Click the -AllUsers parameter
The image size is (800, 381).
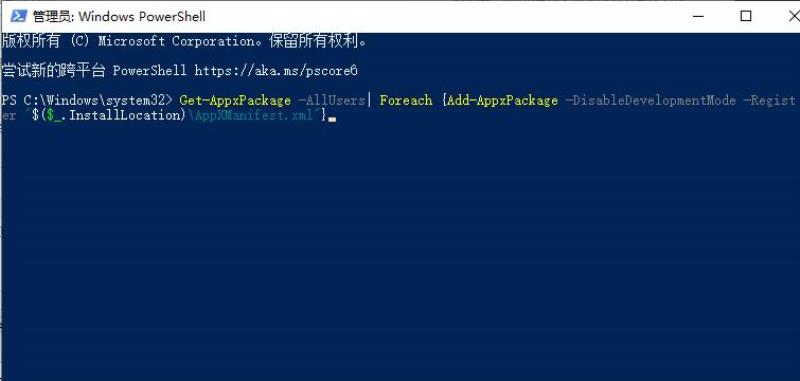point(331,100)
